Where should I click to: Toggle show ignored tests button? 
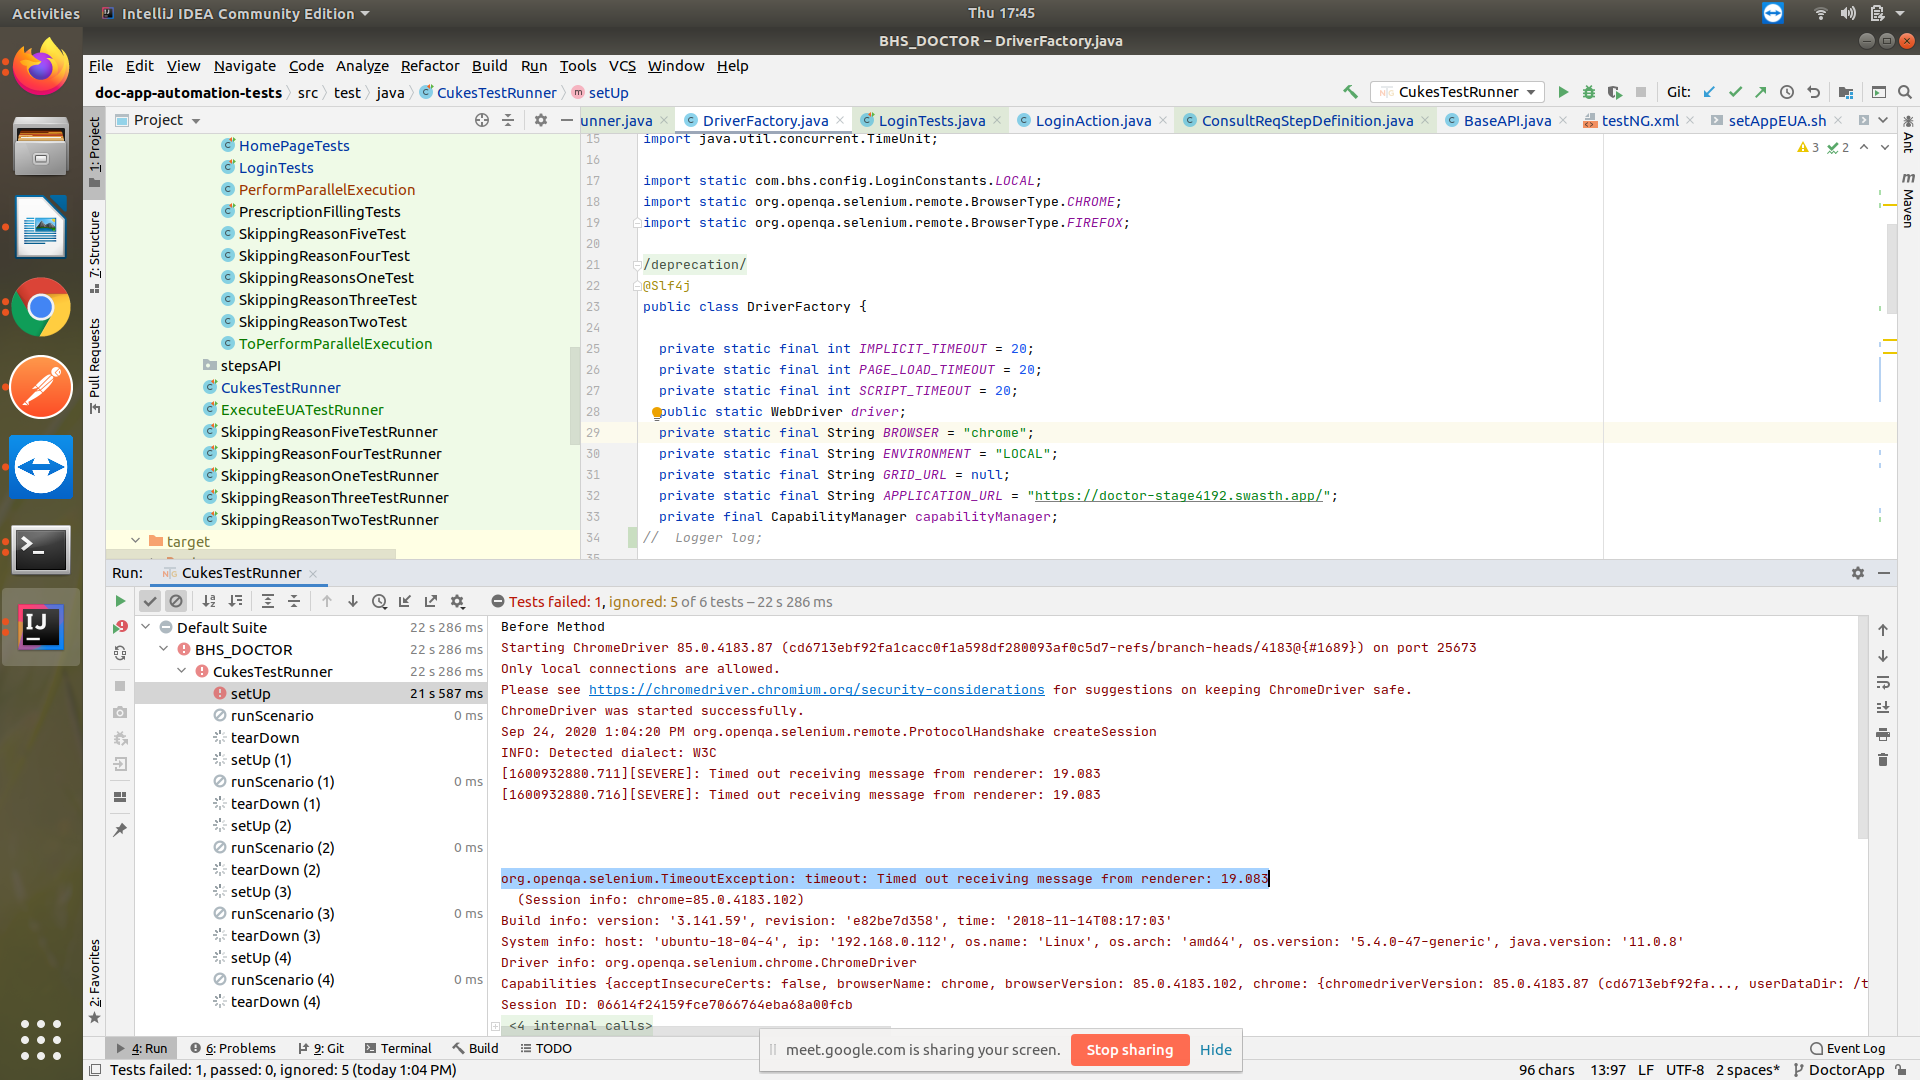click(176, 601)
